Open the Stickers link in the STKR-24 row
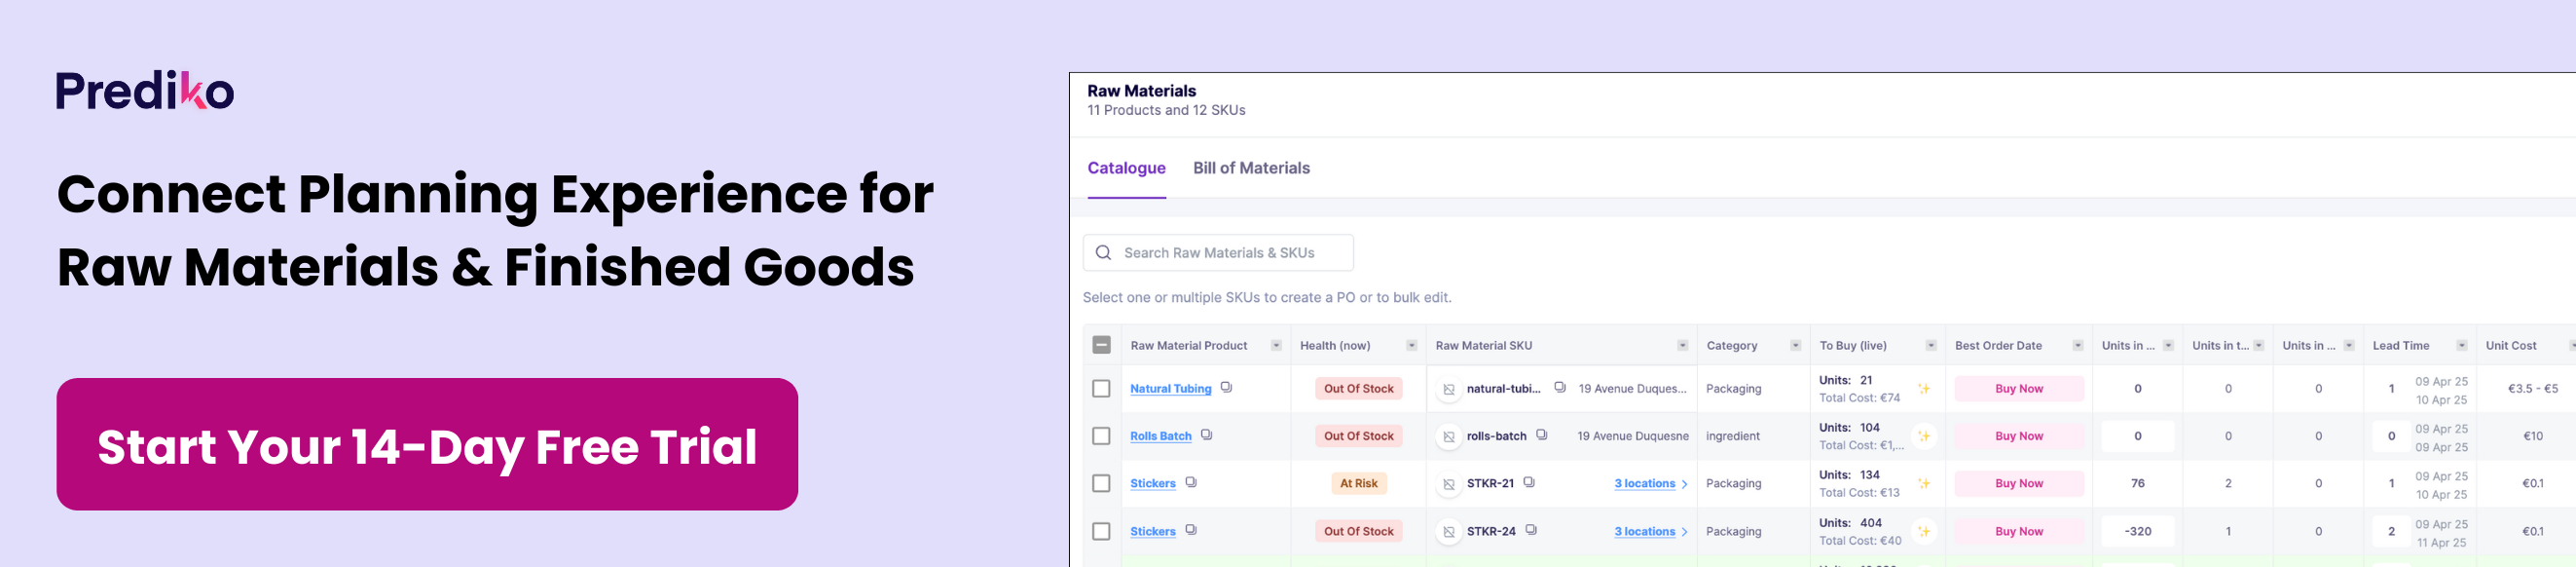Viewport: 2576px width, 567px height. pos(1152,531)
